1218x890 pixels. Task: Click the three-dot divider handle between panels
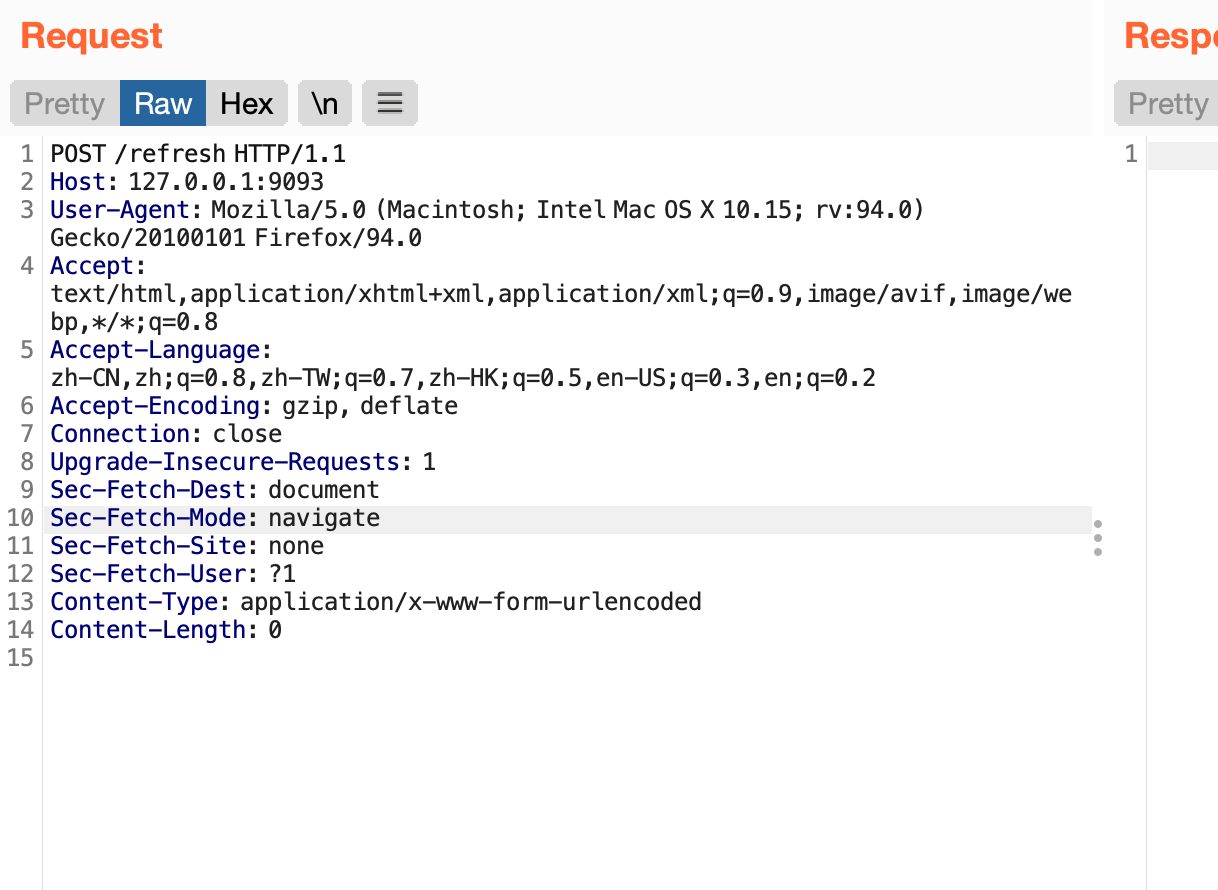point(1098,537)
